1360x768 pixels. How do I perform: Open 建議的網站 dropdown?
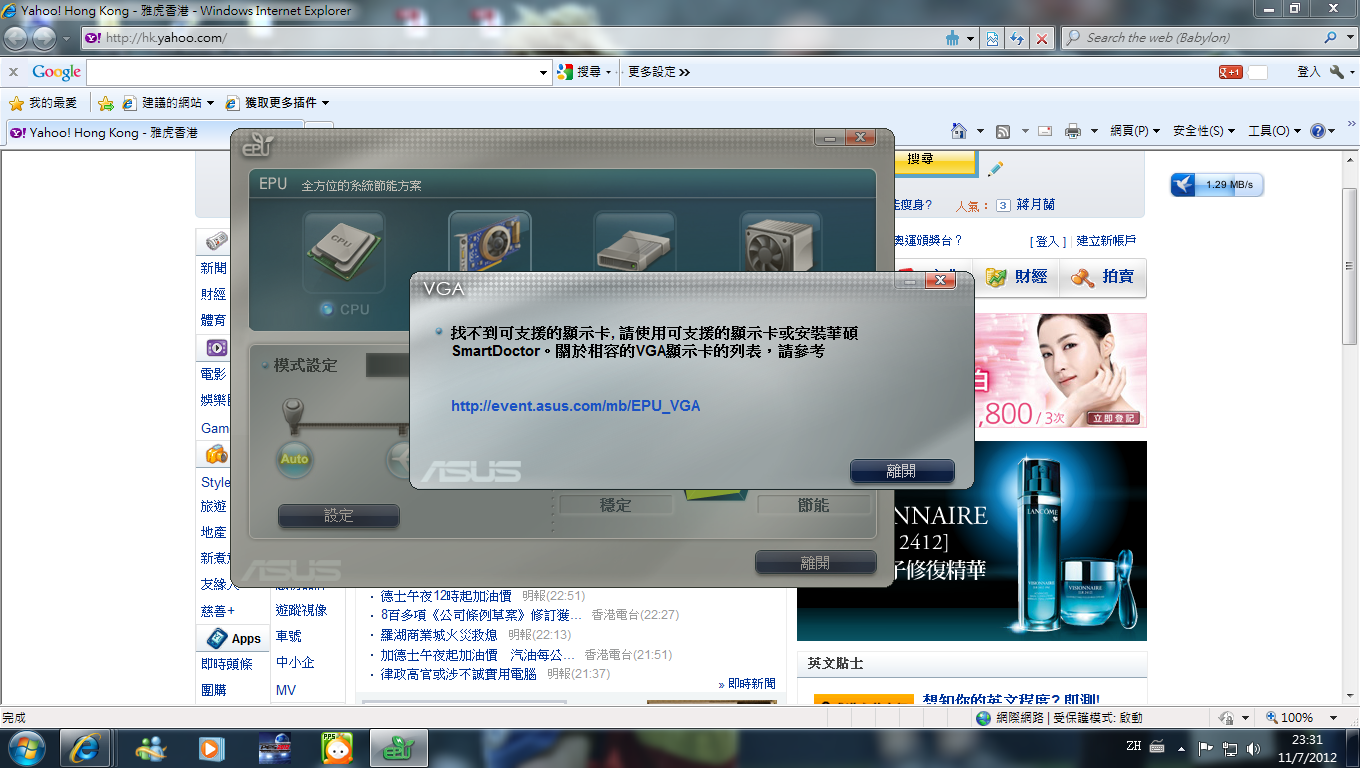tap(169, 103)
